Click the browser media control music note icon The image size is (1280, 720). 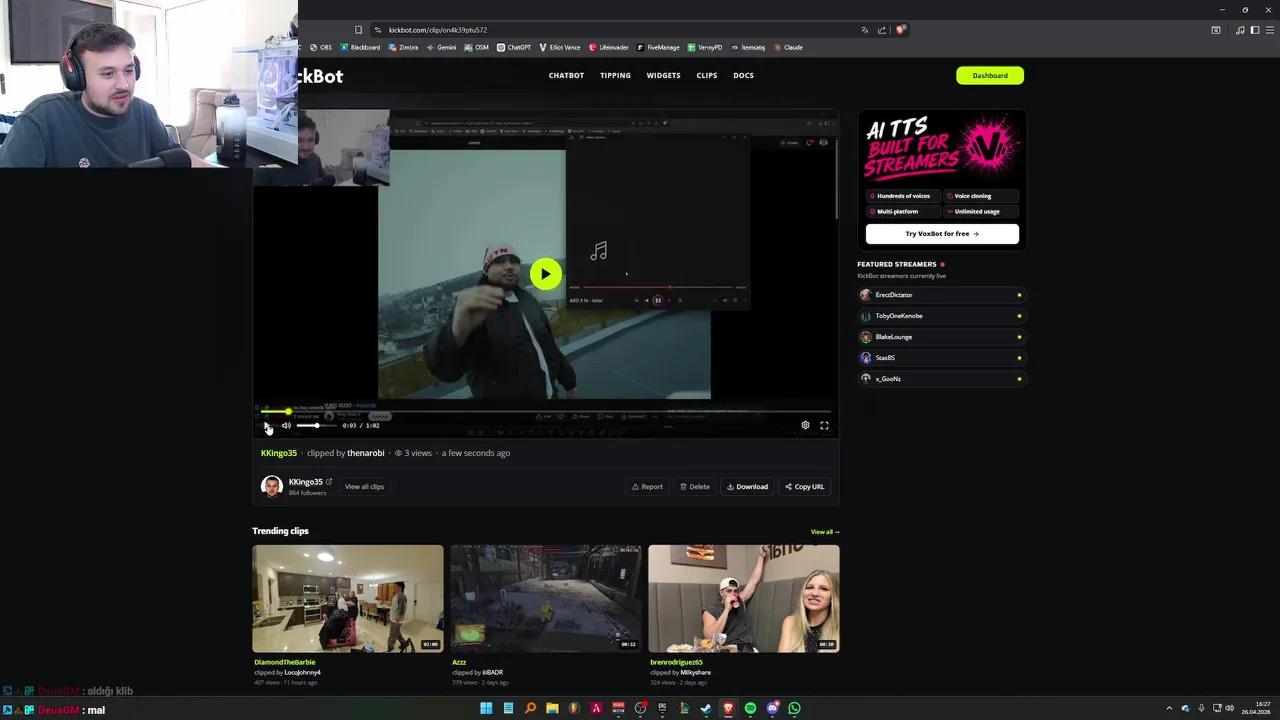click(x=1240, y=30)
